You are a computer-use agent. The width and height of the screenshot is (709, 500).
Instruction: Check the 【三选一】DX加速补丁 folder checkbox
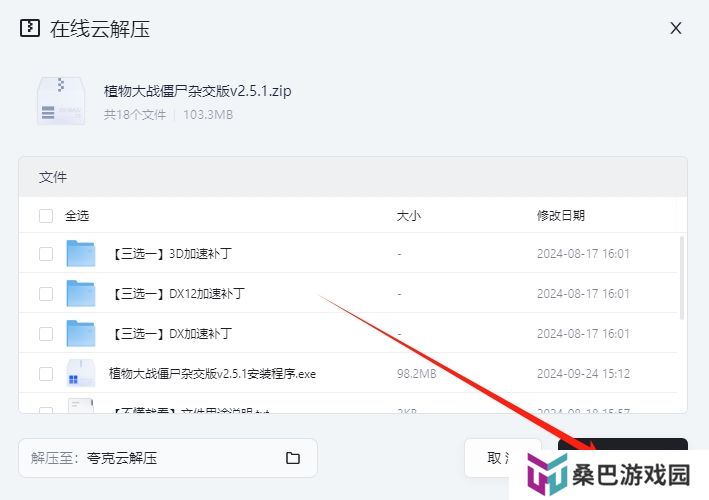[x=46, y=334]
